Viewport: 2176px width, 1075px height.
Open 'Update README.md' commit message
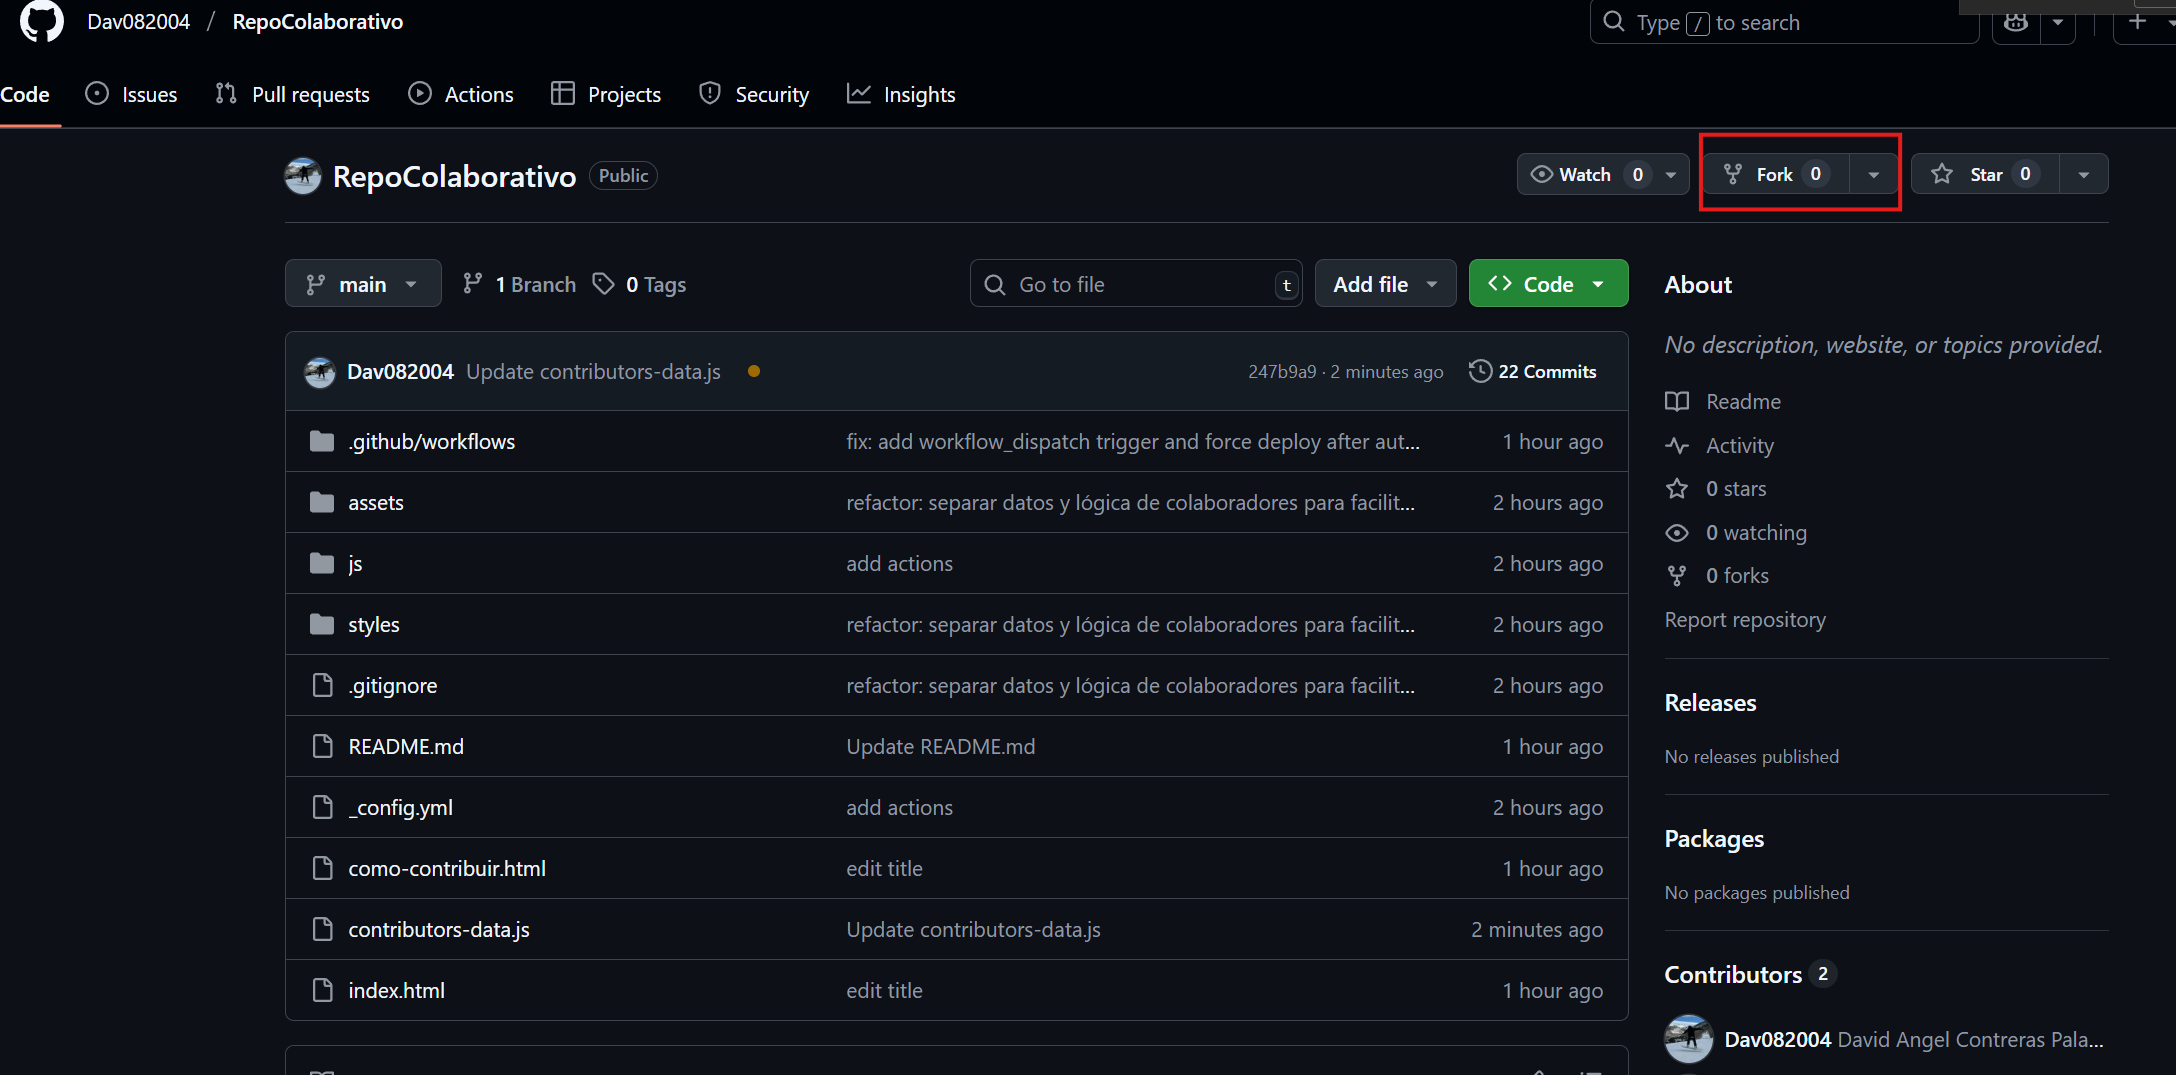941,747
